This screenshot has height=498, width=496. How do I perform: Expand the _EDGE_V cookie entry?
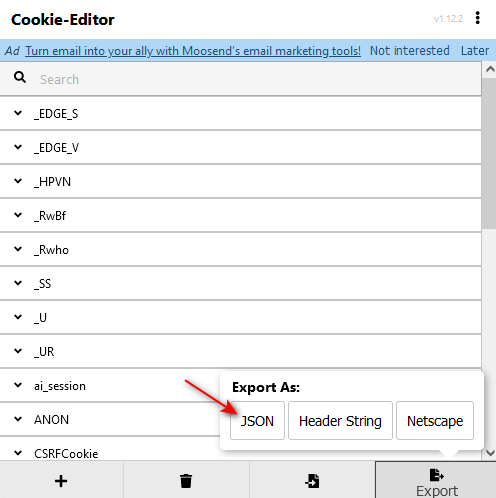click(x=240, y=147)
